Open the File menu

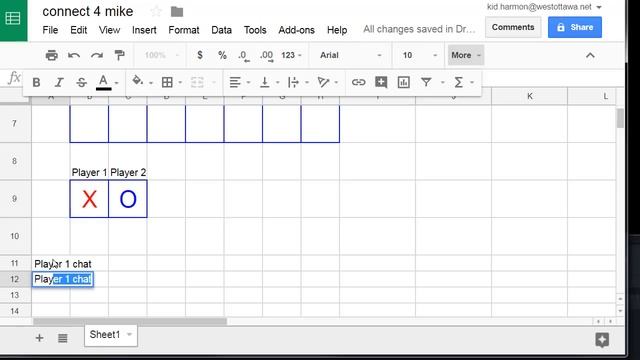pos(50,30)
